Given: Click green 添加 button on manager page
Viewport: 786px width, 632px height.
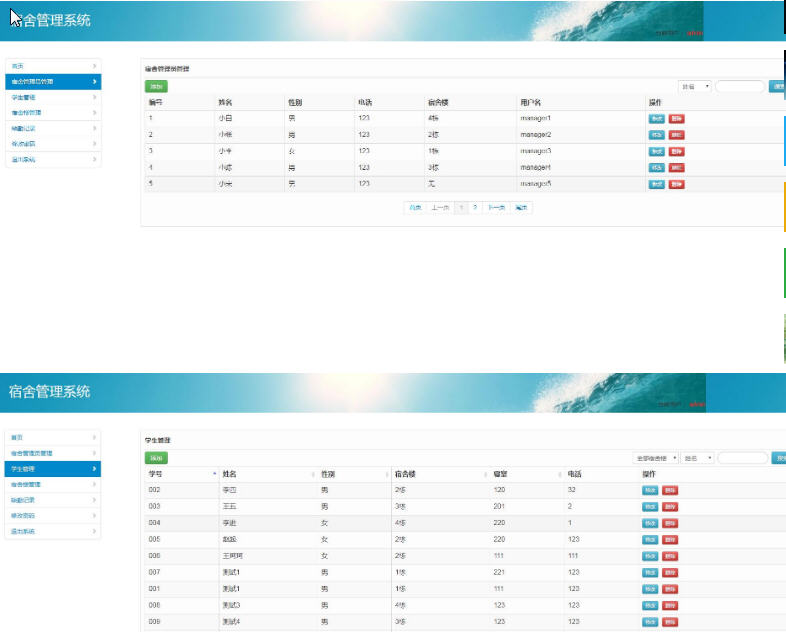Looking at the screenshot, I should (156, 86).
